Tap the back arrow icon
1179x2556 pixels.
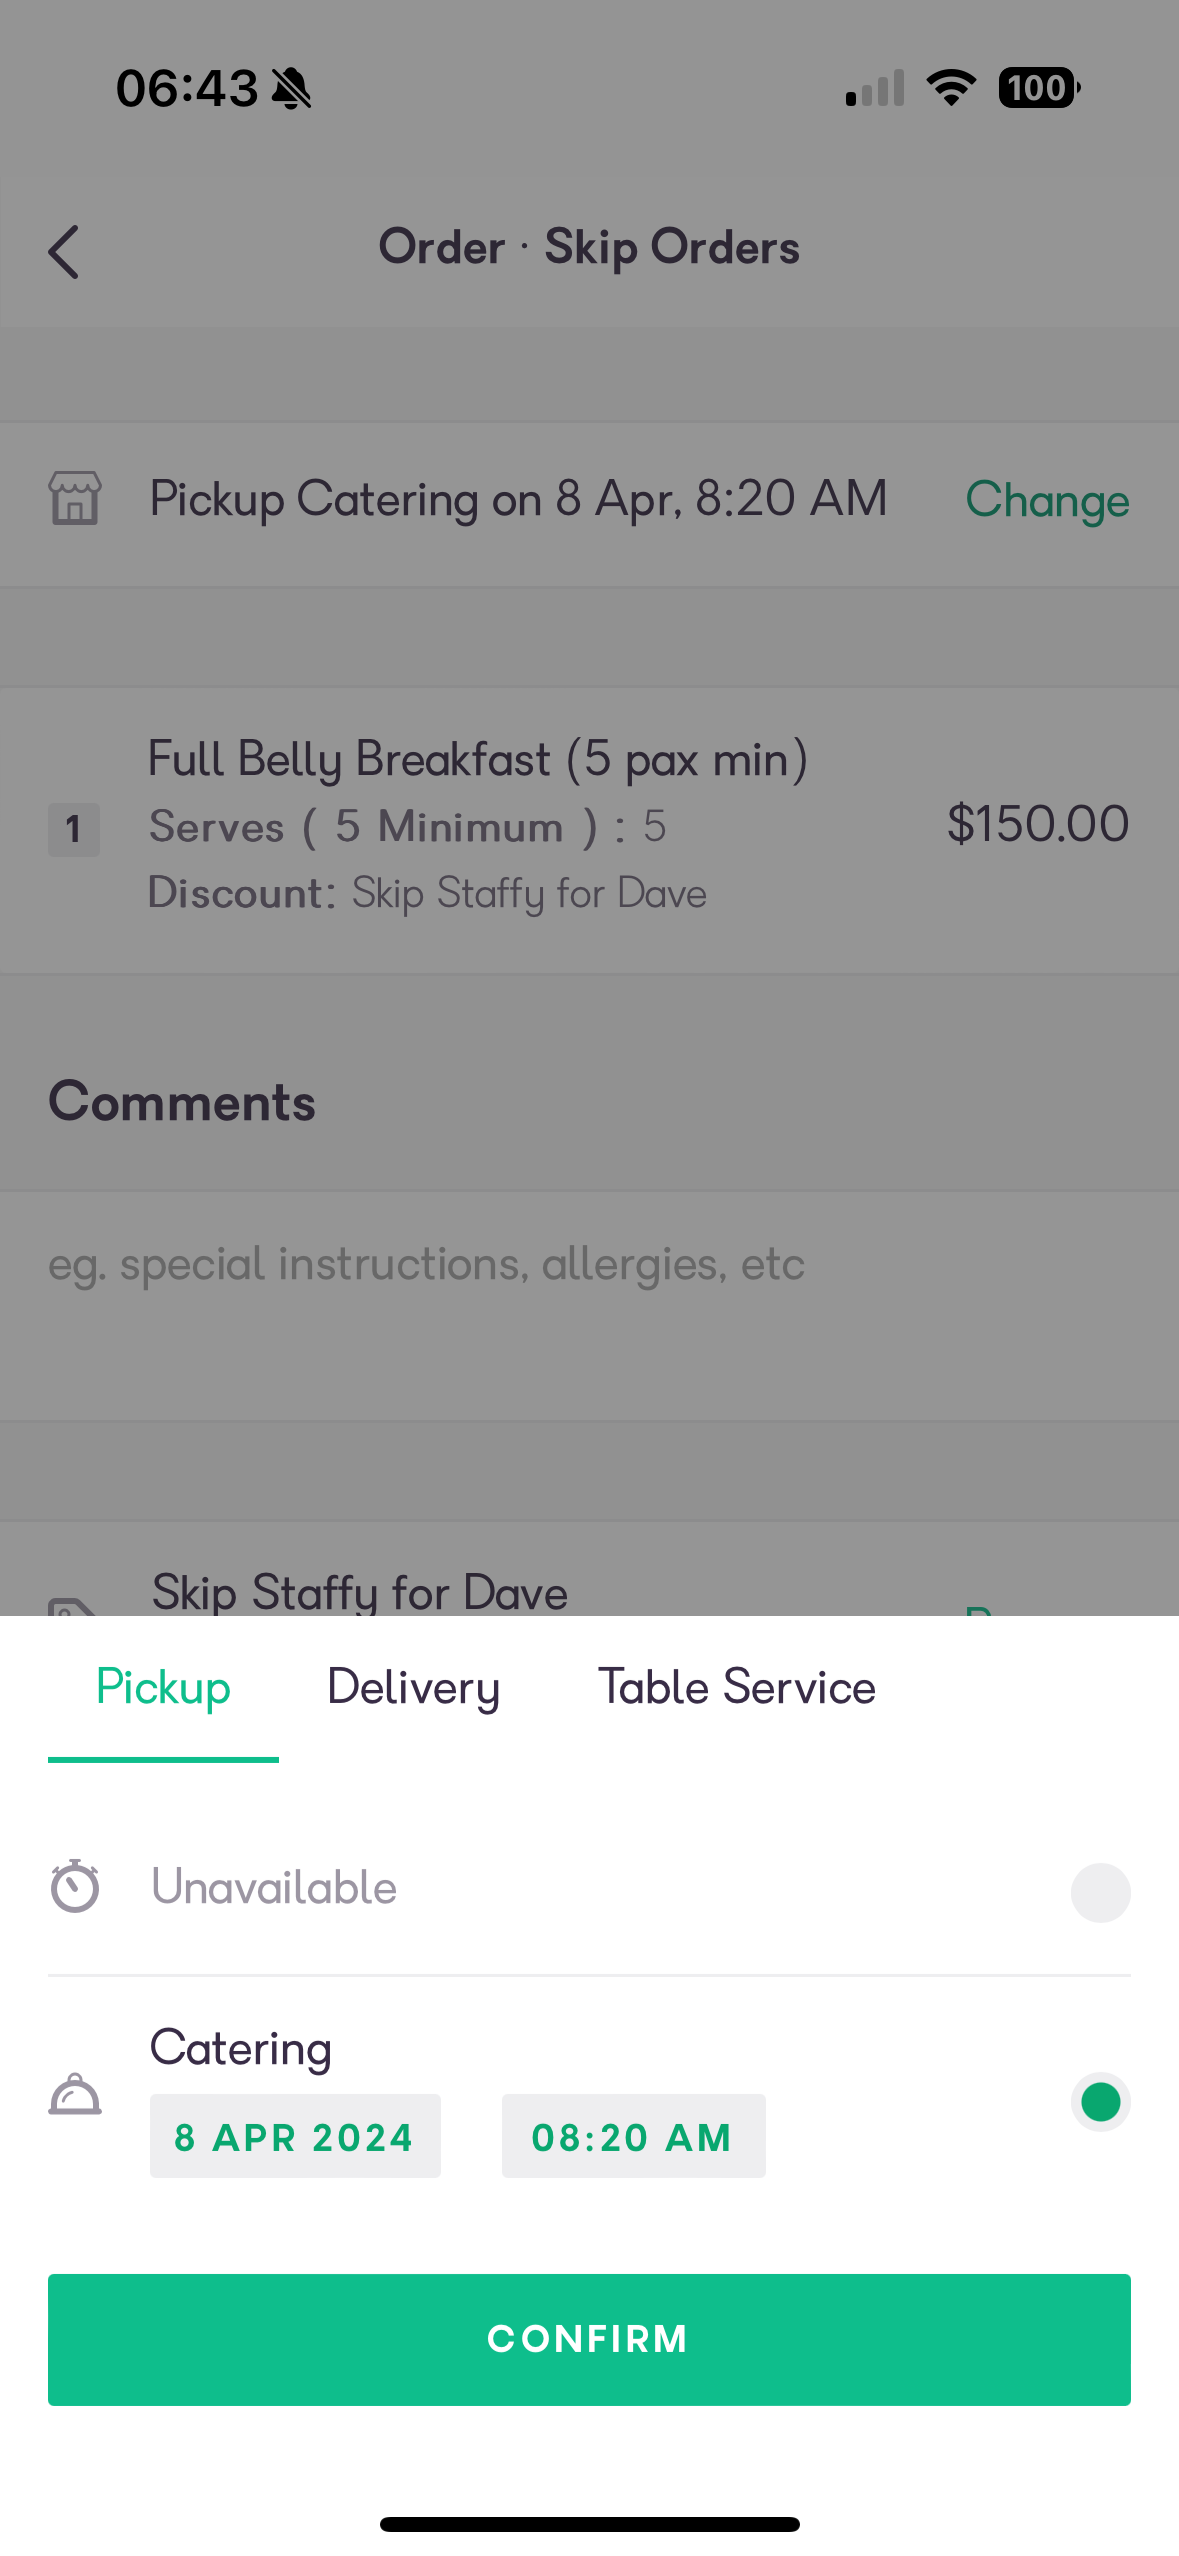click(x=64, y=251)
